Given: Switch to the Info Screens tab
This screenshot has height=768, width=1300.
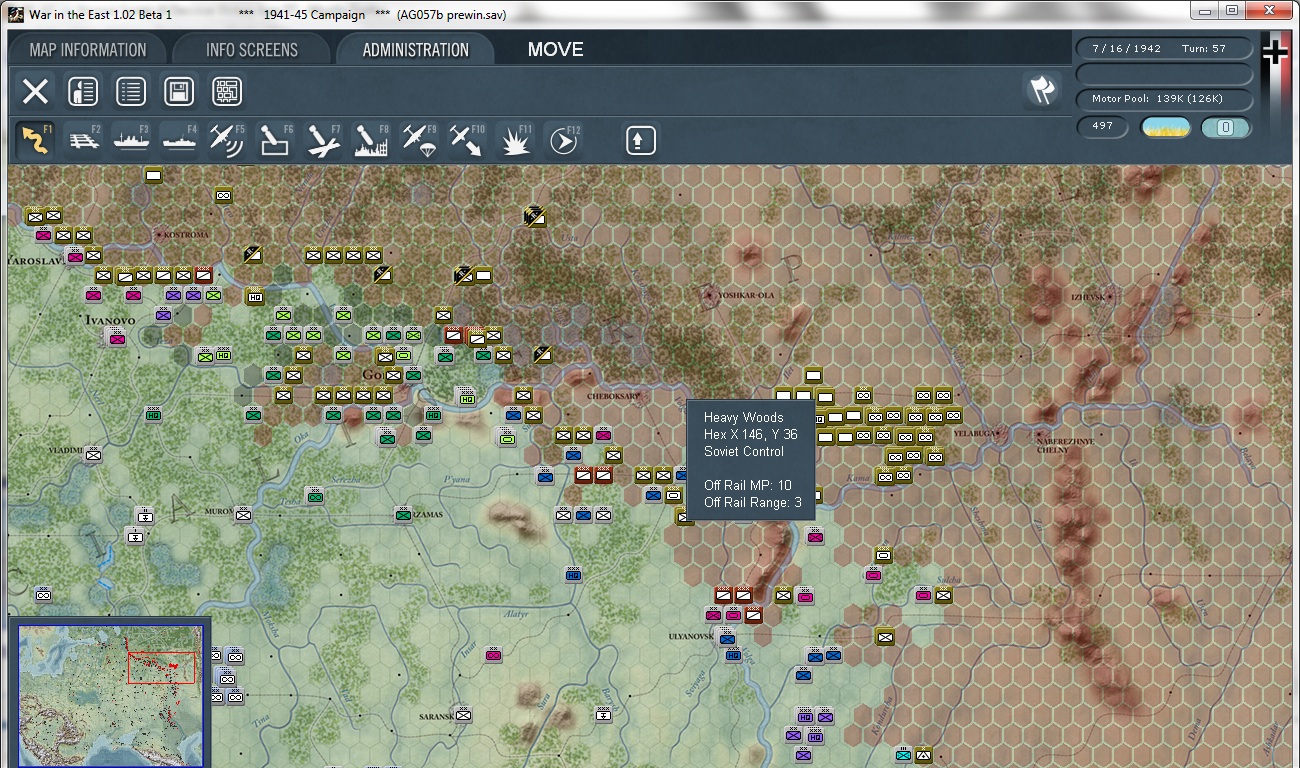Looking at the screenshot, I should (x=252, y=50).
